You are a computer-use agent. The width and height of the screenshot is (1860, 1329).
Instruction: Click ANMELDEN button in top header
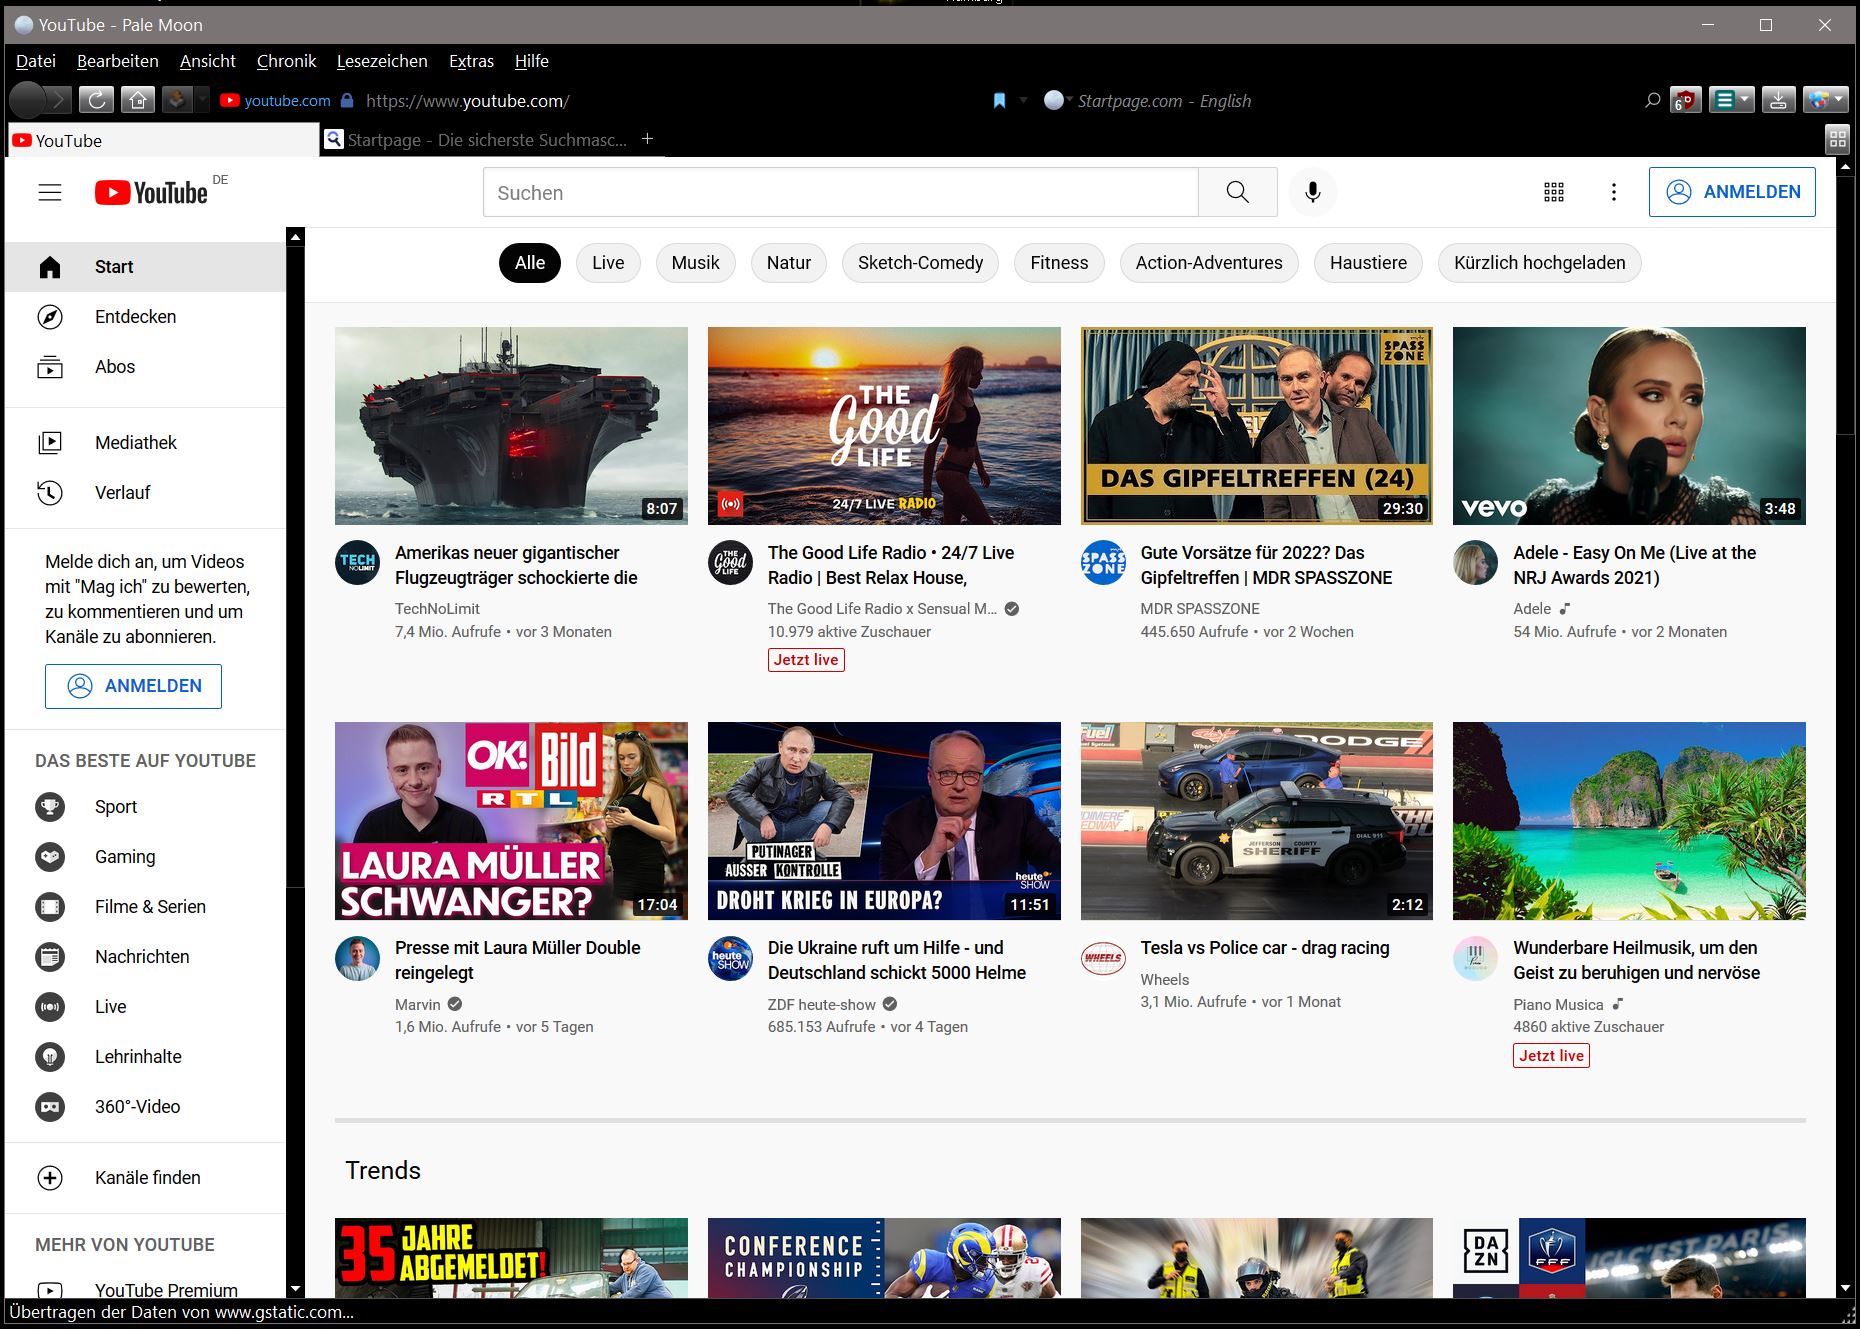click(x=1732, y=192)
